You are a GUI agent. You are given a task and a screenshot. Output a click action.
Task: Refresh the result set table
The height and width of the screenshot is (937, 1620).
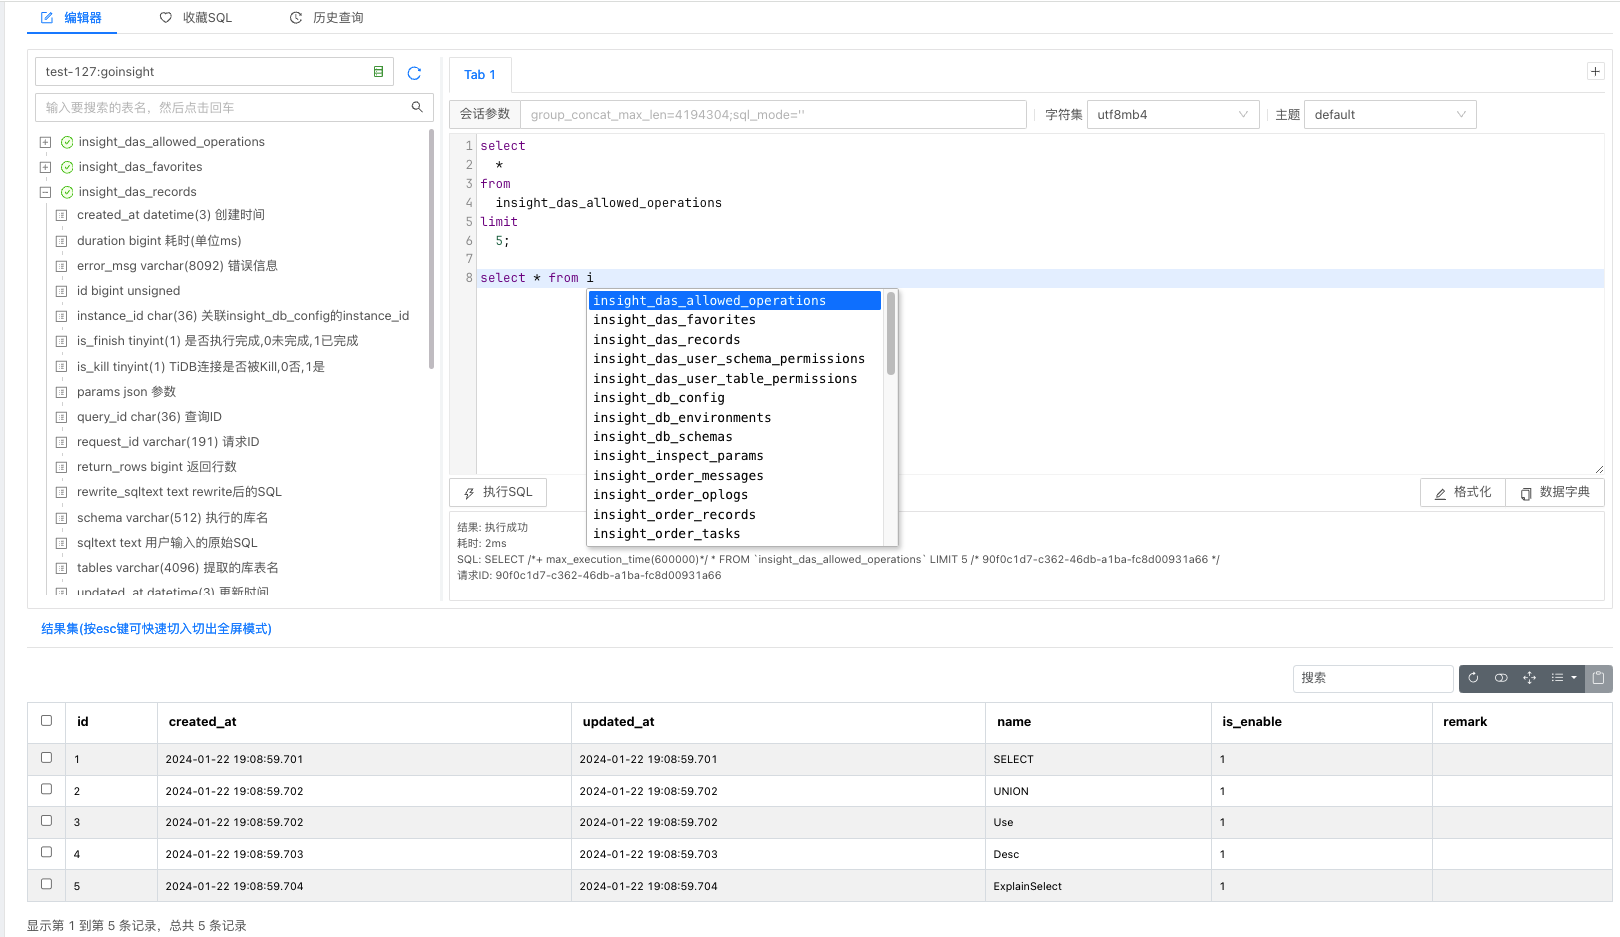coord(1473,678)
